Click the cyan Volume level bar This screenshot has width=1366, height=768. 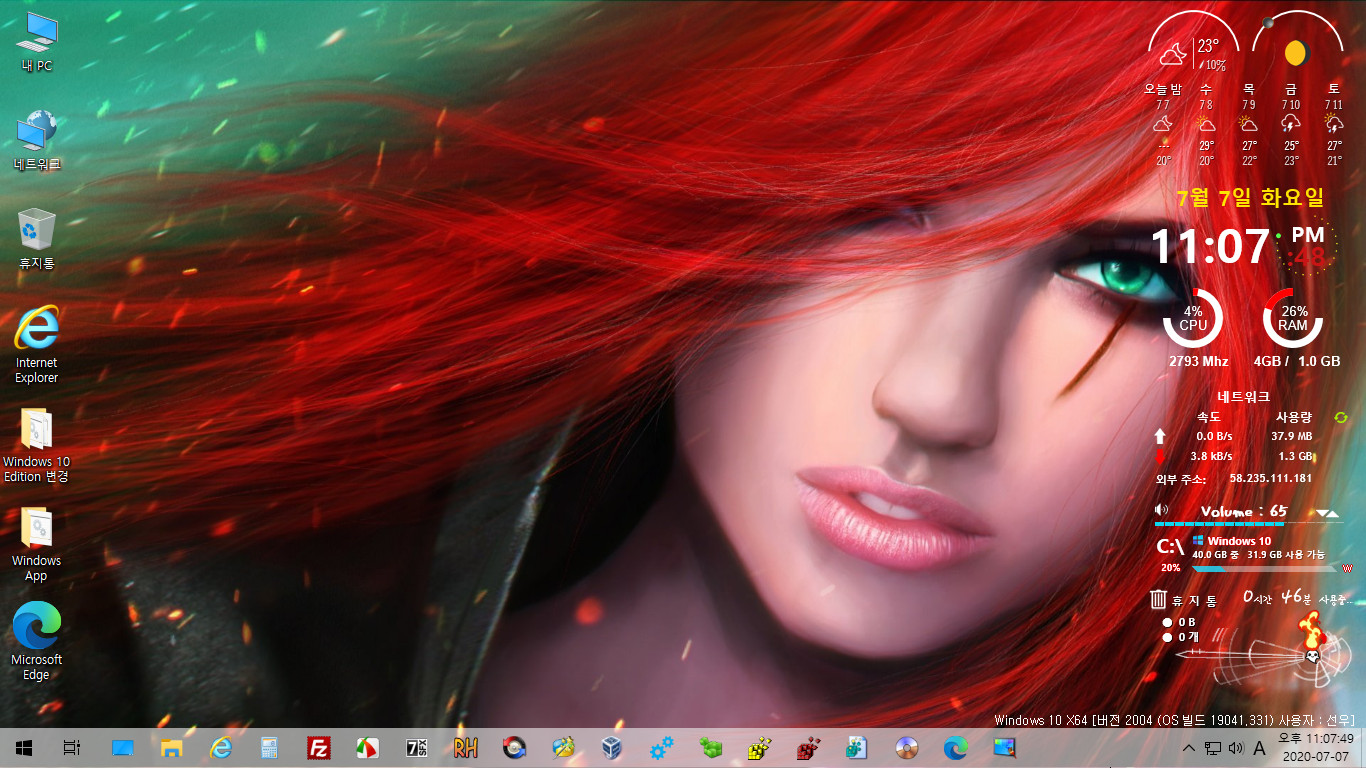point(1221,522)
